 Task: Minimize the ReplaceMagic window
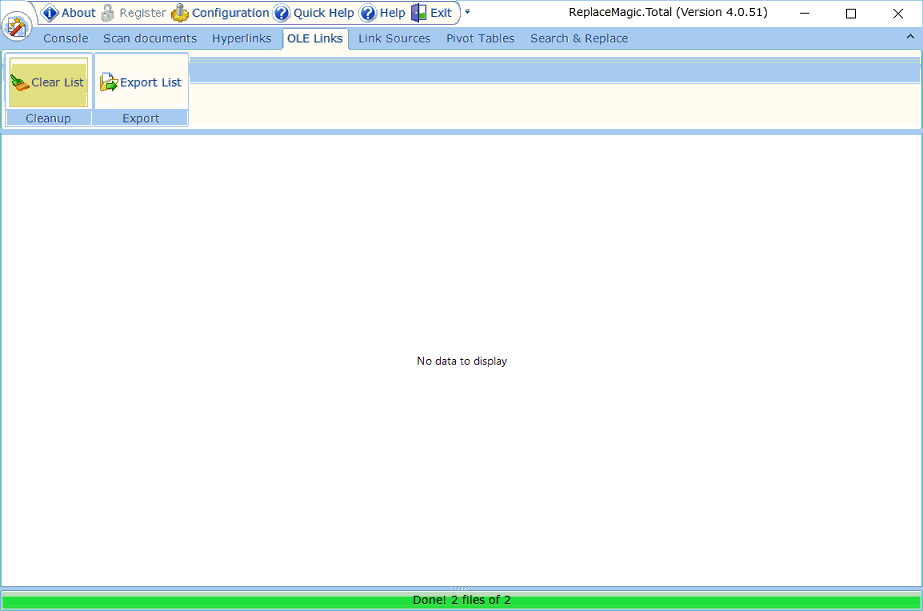(x=805, y=13)
